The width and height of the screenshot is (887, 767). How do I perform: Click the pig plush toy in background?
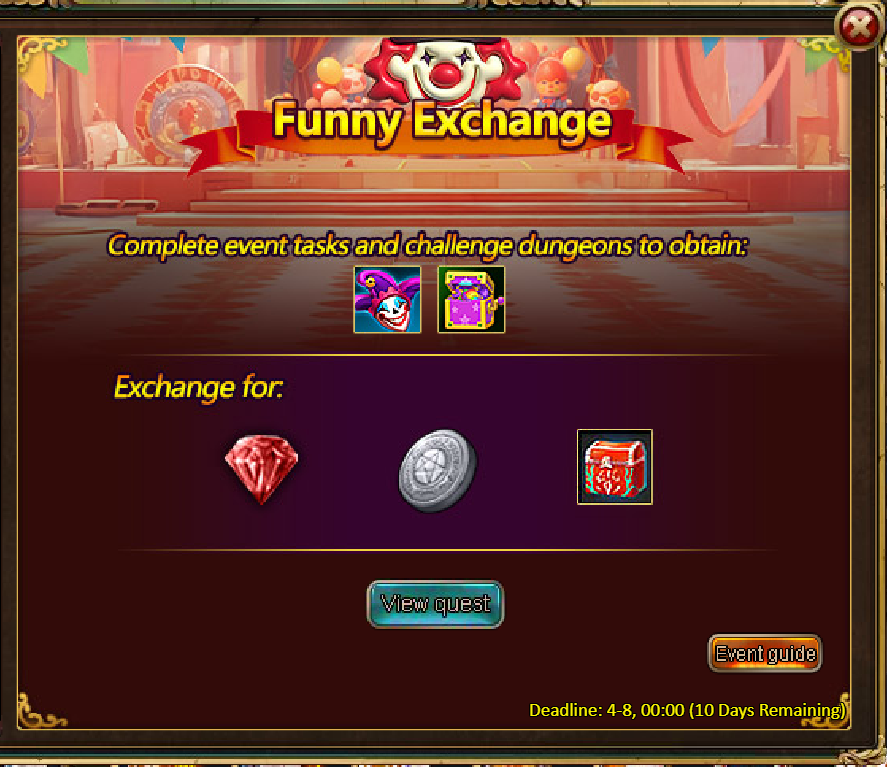pyautogui.click(x=608, y=94)
